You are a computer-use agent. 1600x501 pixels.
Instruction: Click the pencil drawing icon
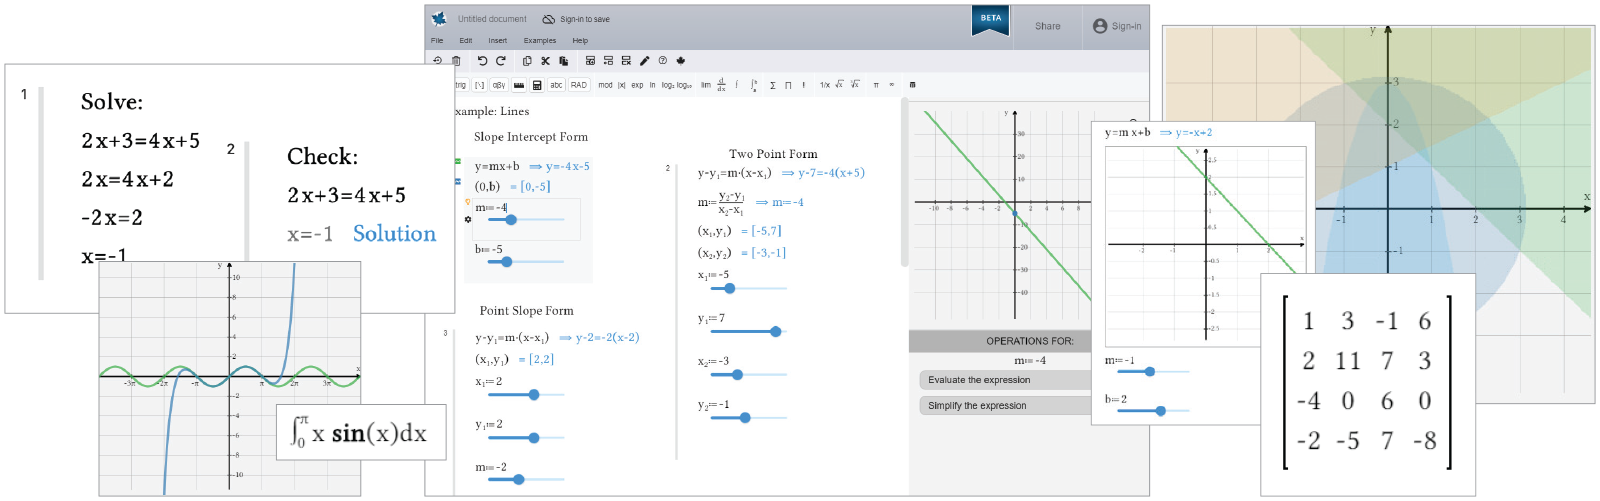645,61
